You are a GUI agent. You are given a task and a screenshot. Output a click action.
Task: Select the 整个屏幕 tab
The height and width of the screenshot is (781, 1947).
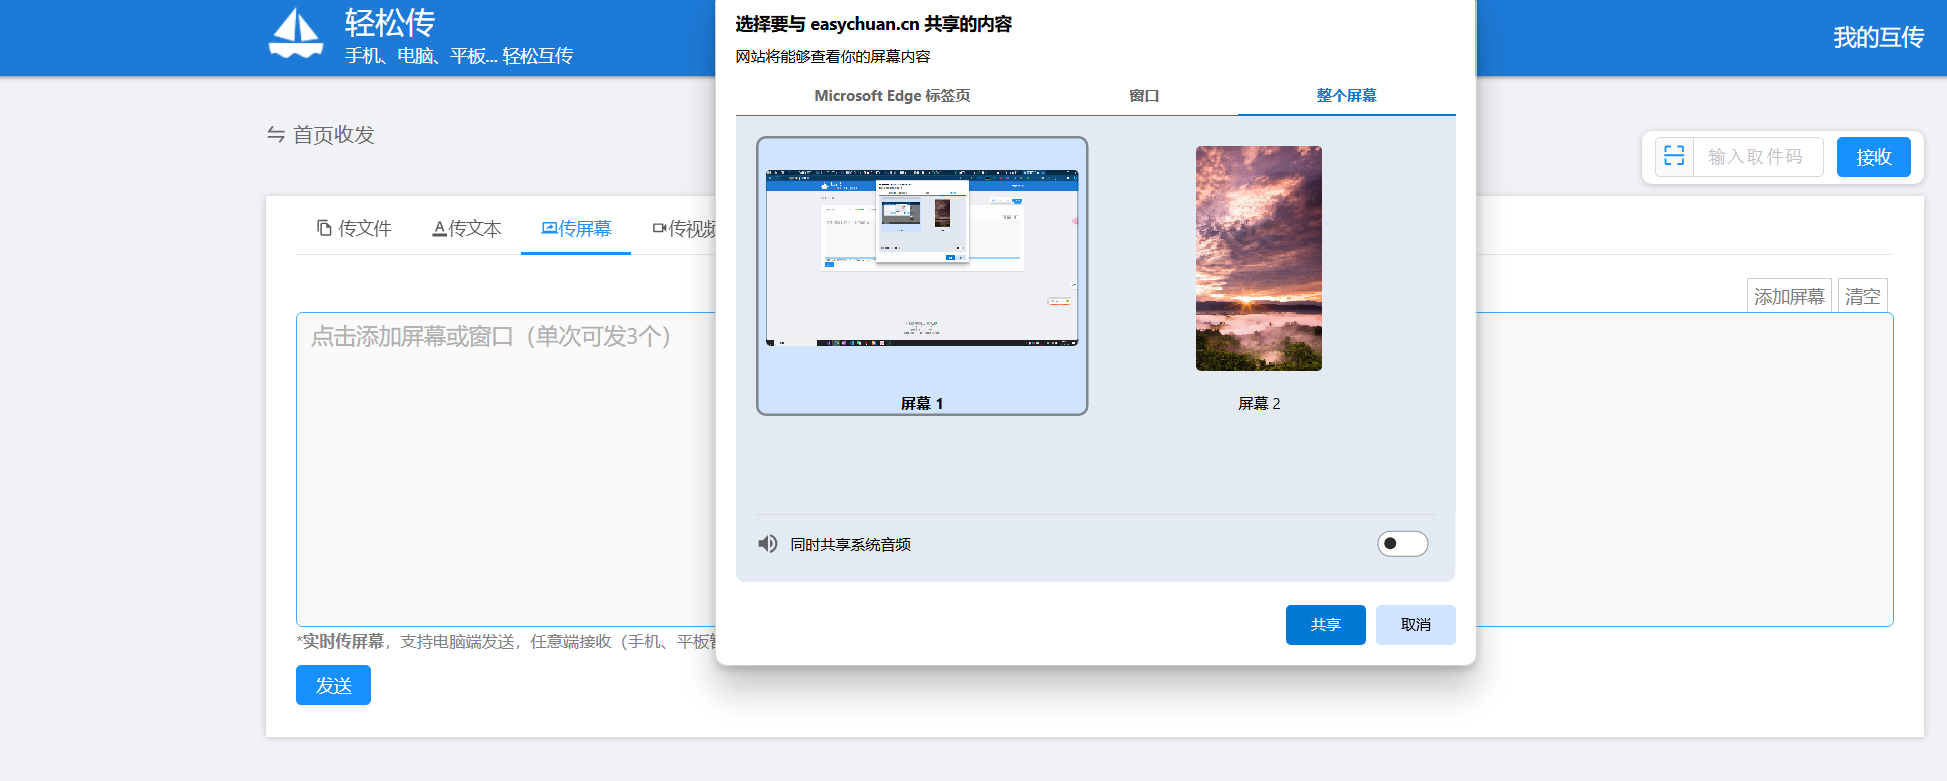pyautogui.click(x=1346, y=96)
